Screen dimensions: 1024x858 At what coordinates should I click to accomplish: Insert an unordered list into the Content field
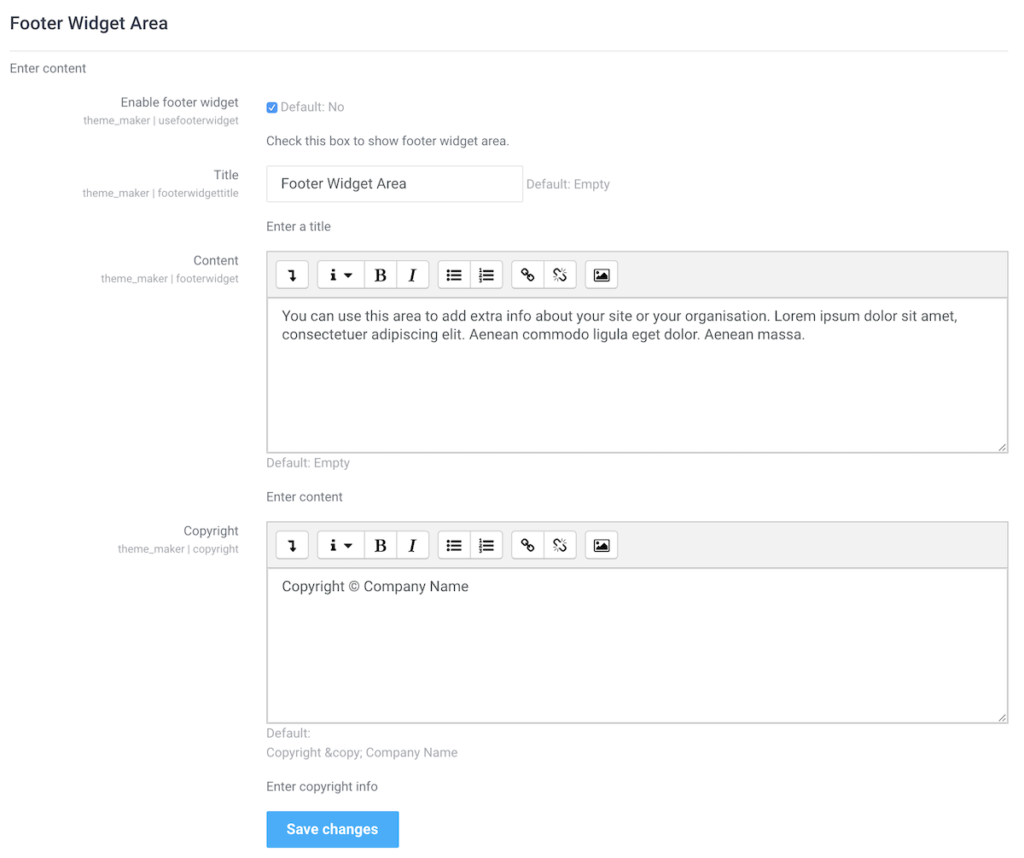453,274
